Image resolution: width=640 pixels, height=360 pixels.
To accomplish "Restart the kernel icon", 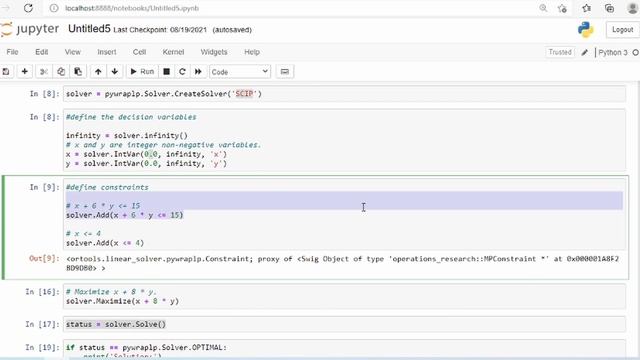I will [182, 72].
